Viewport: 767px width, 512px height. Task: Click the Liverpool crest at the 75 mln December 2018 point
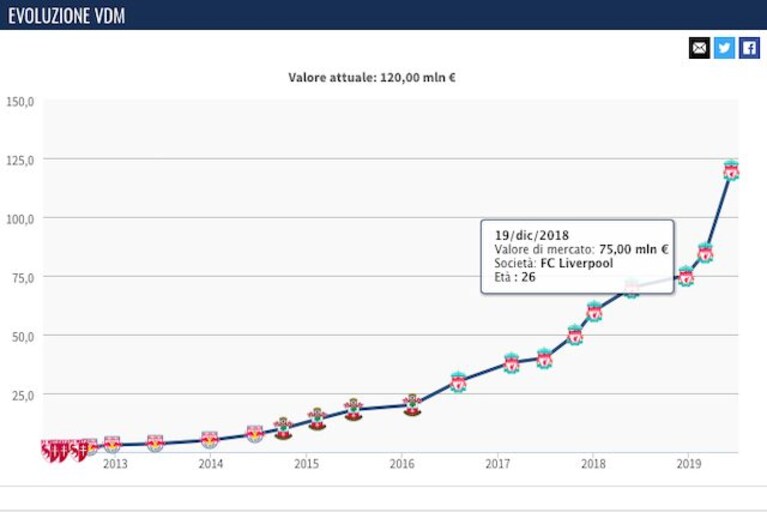[686, 276]
